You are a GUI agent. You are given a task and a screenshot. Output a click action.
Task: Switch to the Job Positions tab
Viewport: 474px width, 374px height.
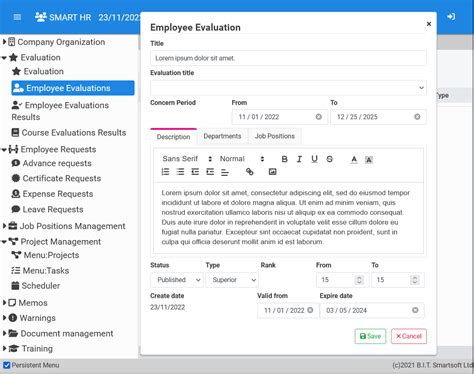275,136
